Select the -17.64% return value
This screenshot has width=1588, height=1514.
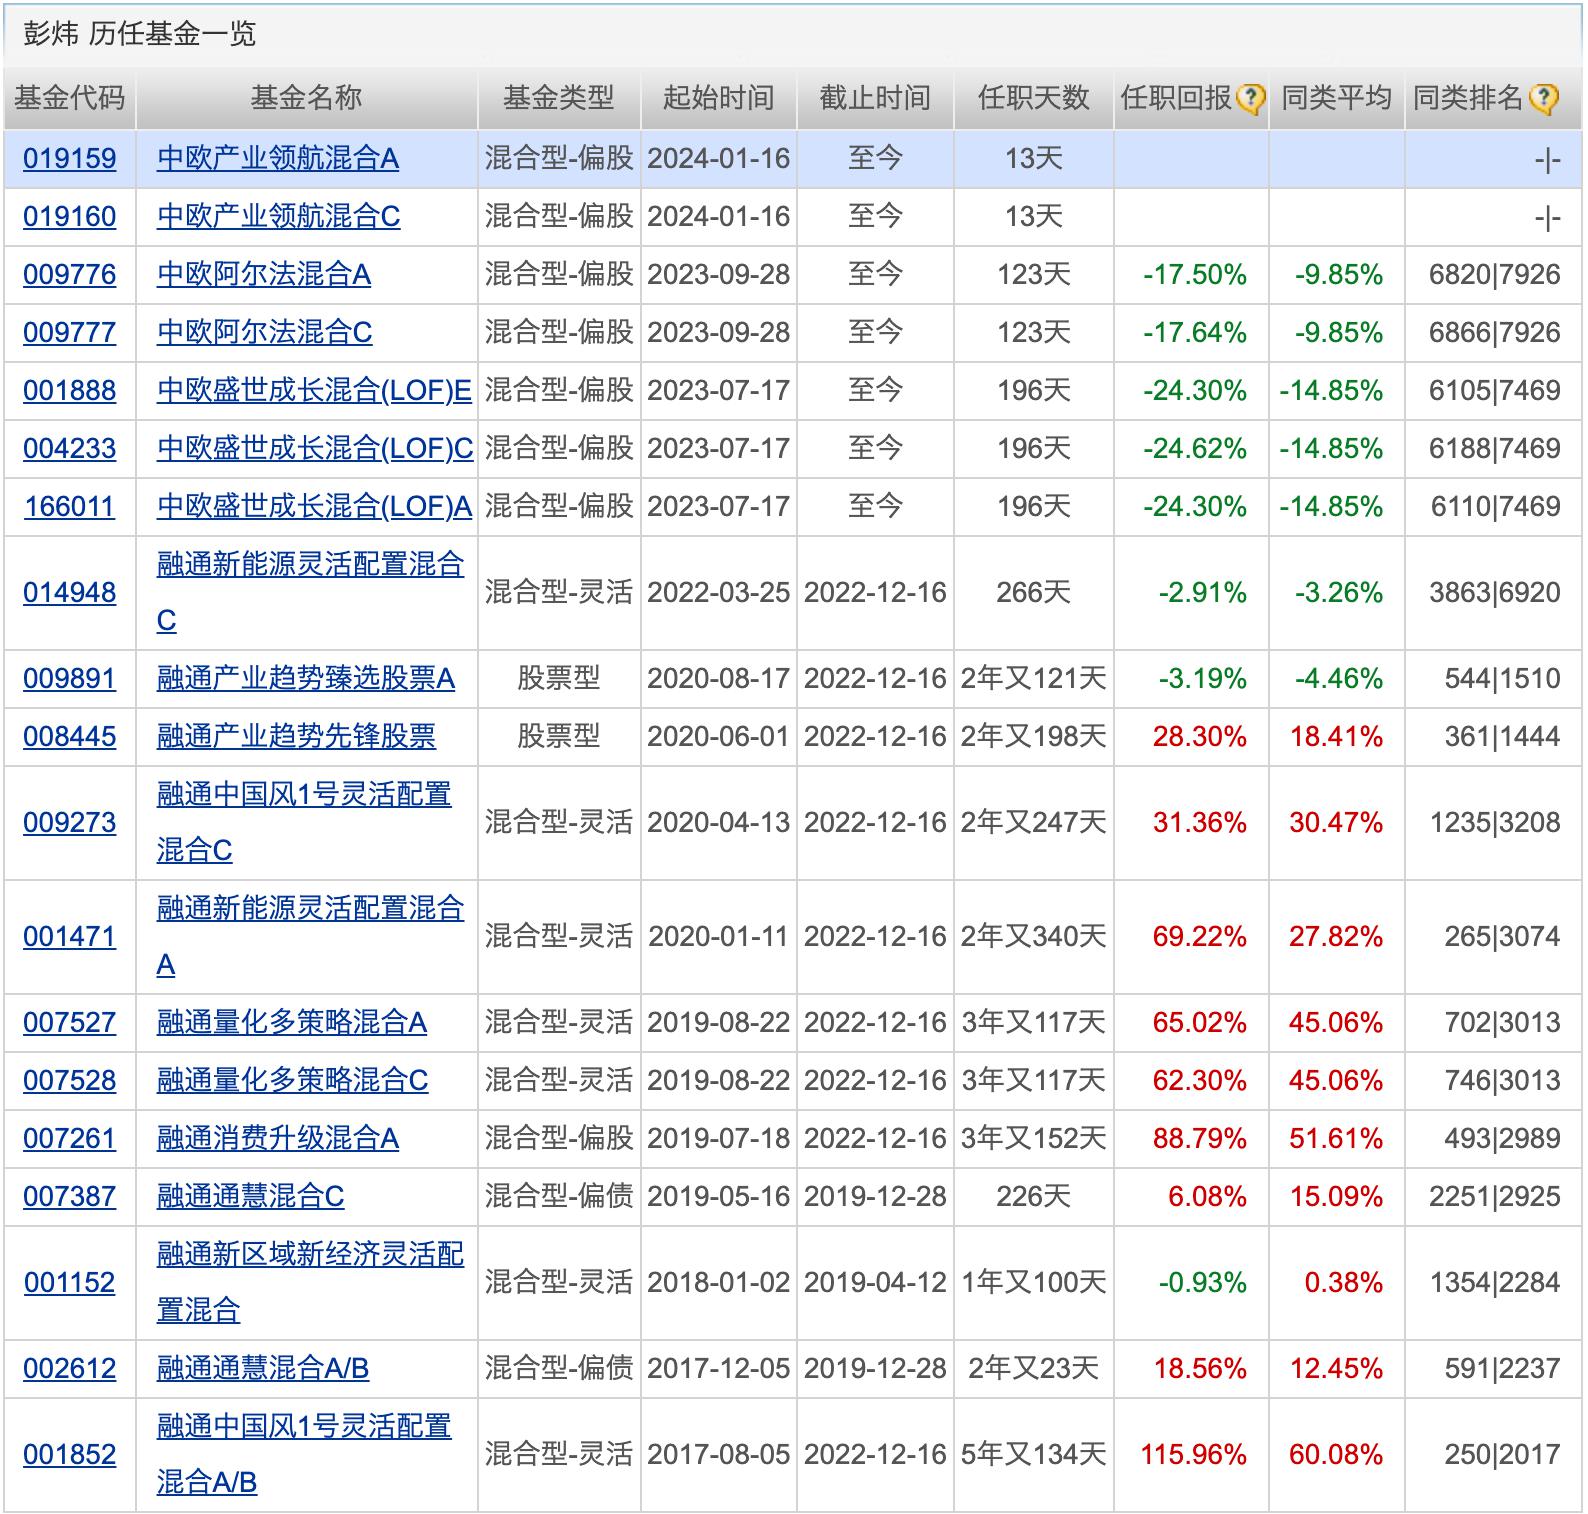pos(1195,333)
